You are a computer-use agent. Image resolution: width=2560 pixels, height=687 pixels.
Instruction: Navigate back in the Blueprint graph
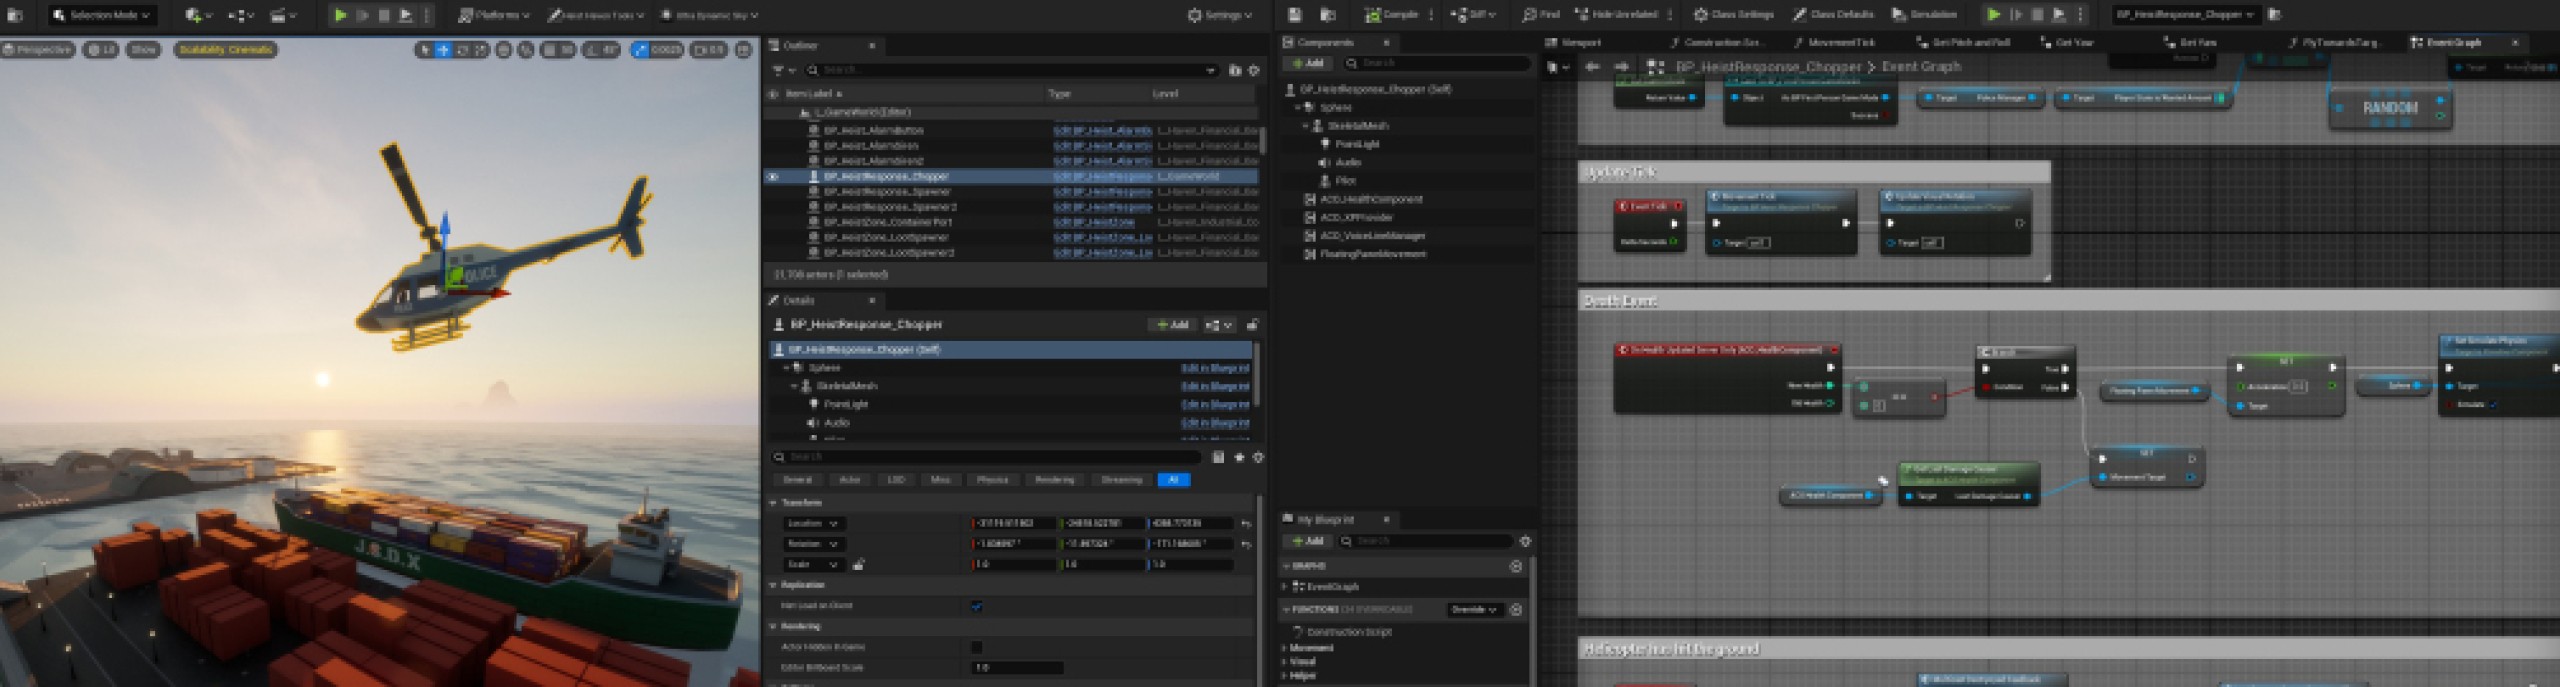[1592, 67]
